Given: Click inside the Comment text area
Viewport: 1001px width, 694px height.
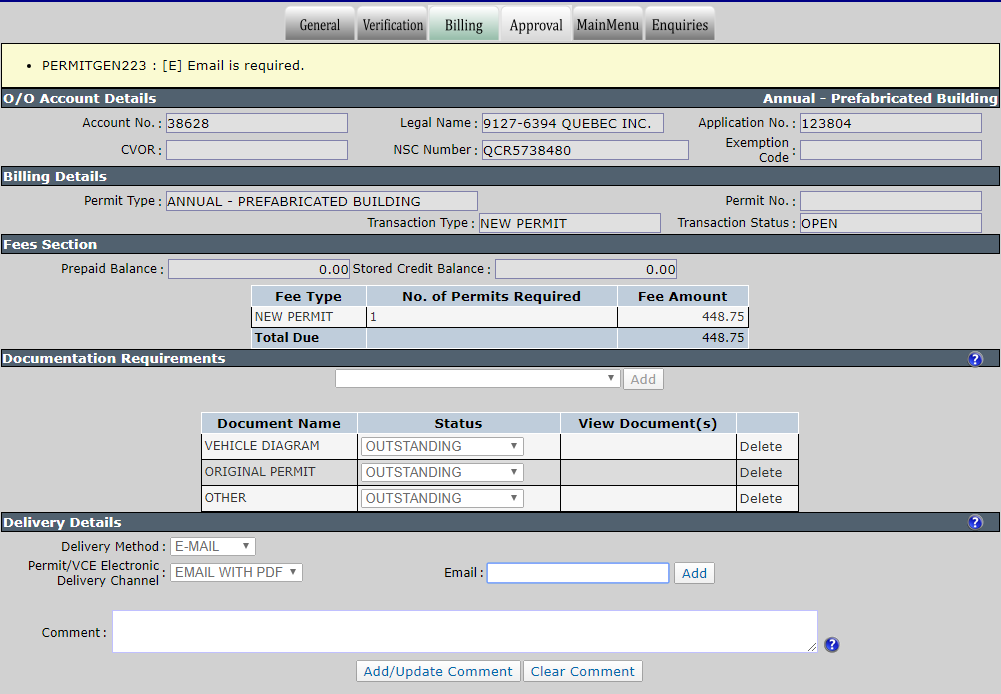Looking at the screenshot, I should [x=465, y=631].
